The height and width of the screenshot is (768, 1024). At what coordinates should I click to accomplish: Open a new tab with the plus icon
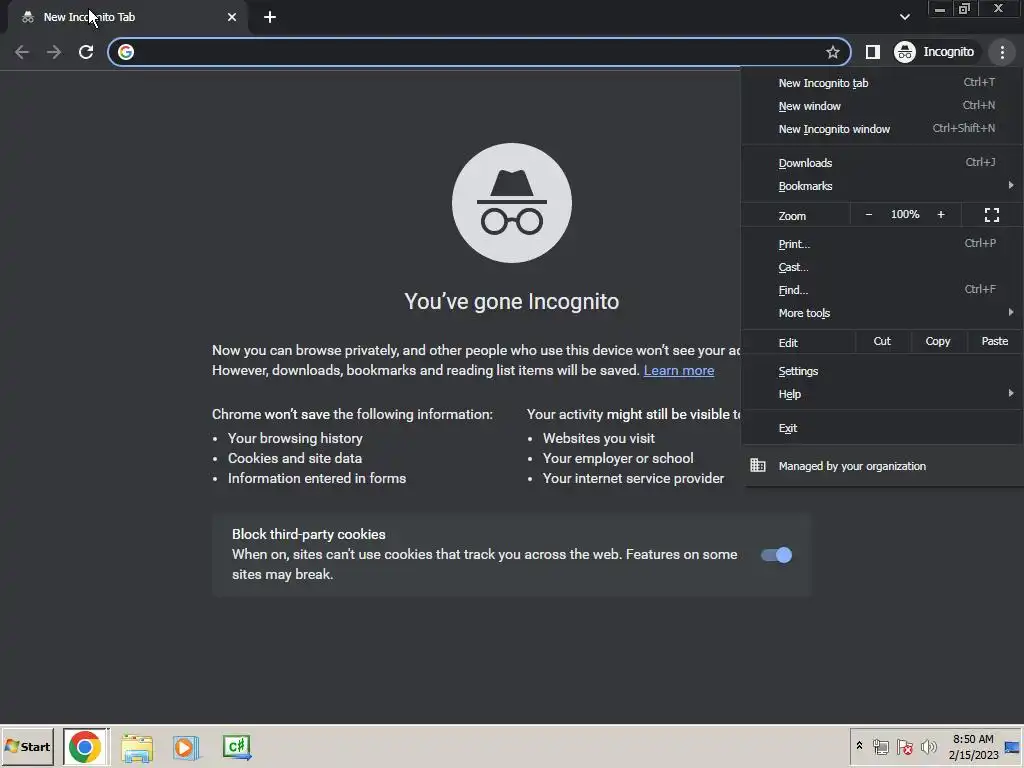coord(270,17)
